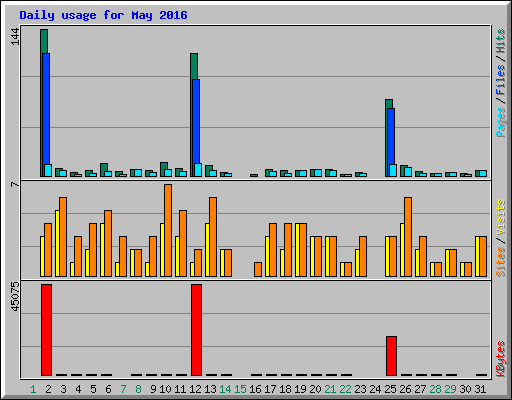Select the green hits bar for day 2
This screenshot has width=512, height=400.
[x=44, y=41]
